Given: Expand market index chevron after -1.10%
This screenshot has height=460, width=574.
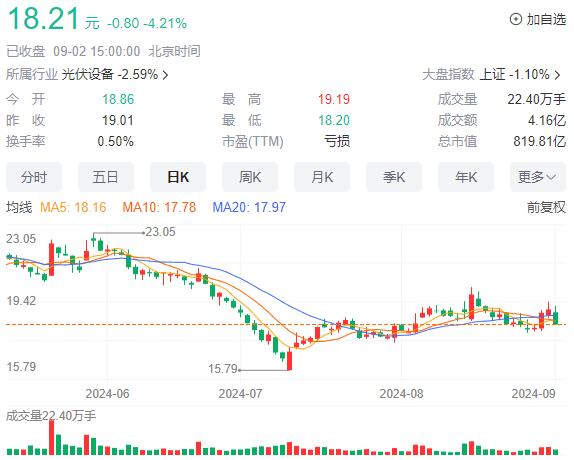Looking at the screenshot, I should [x=557, y=75].
